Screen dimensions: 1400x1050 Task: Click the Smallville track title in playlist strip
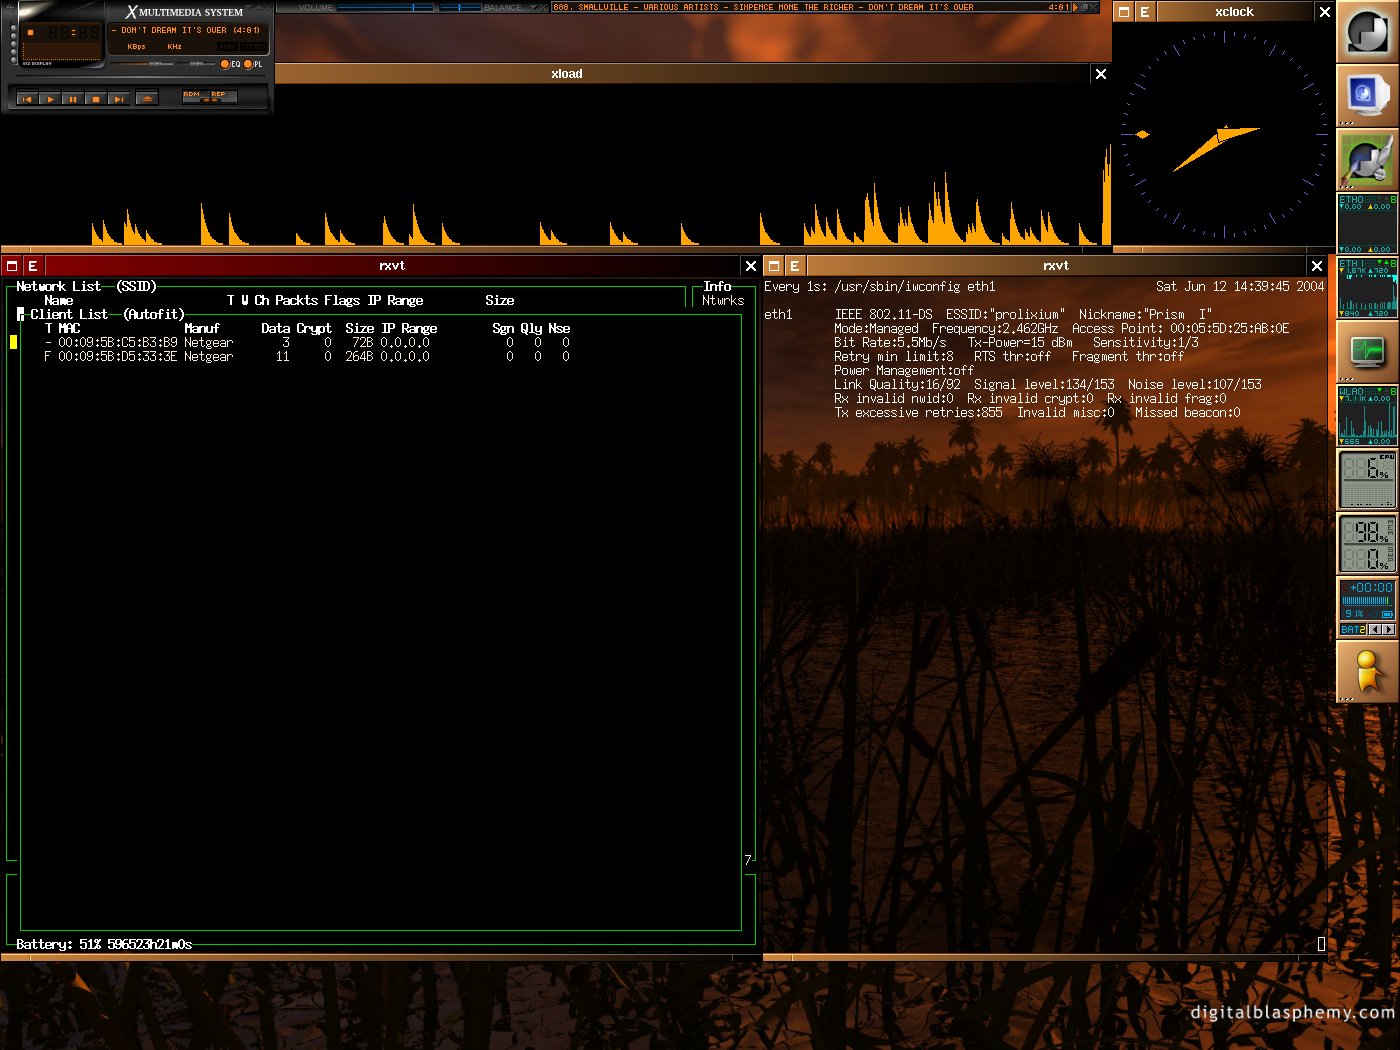(763, 7)
